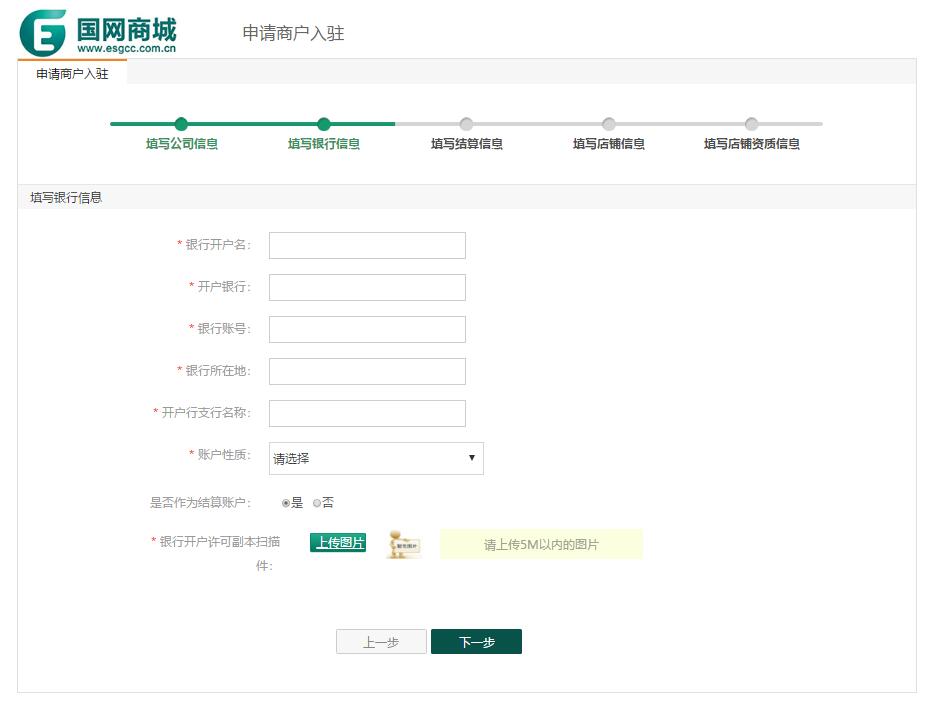Select the 填写银行信息 step dot

tap(324, 124)
